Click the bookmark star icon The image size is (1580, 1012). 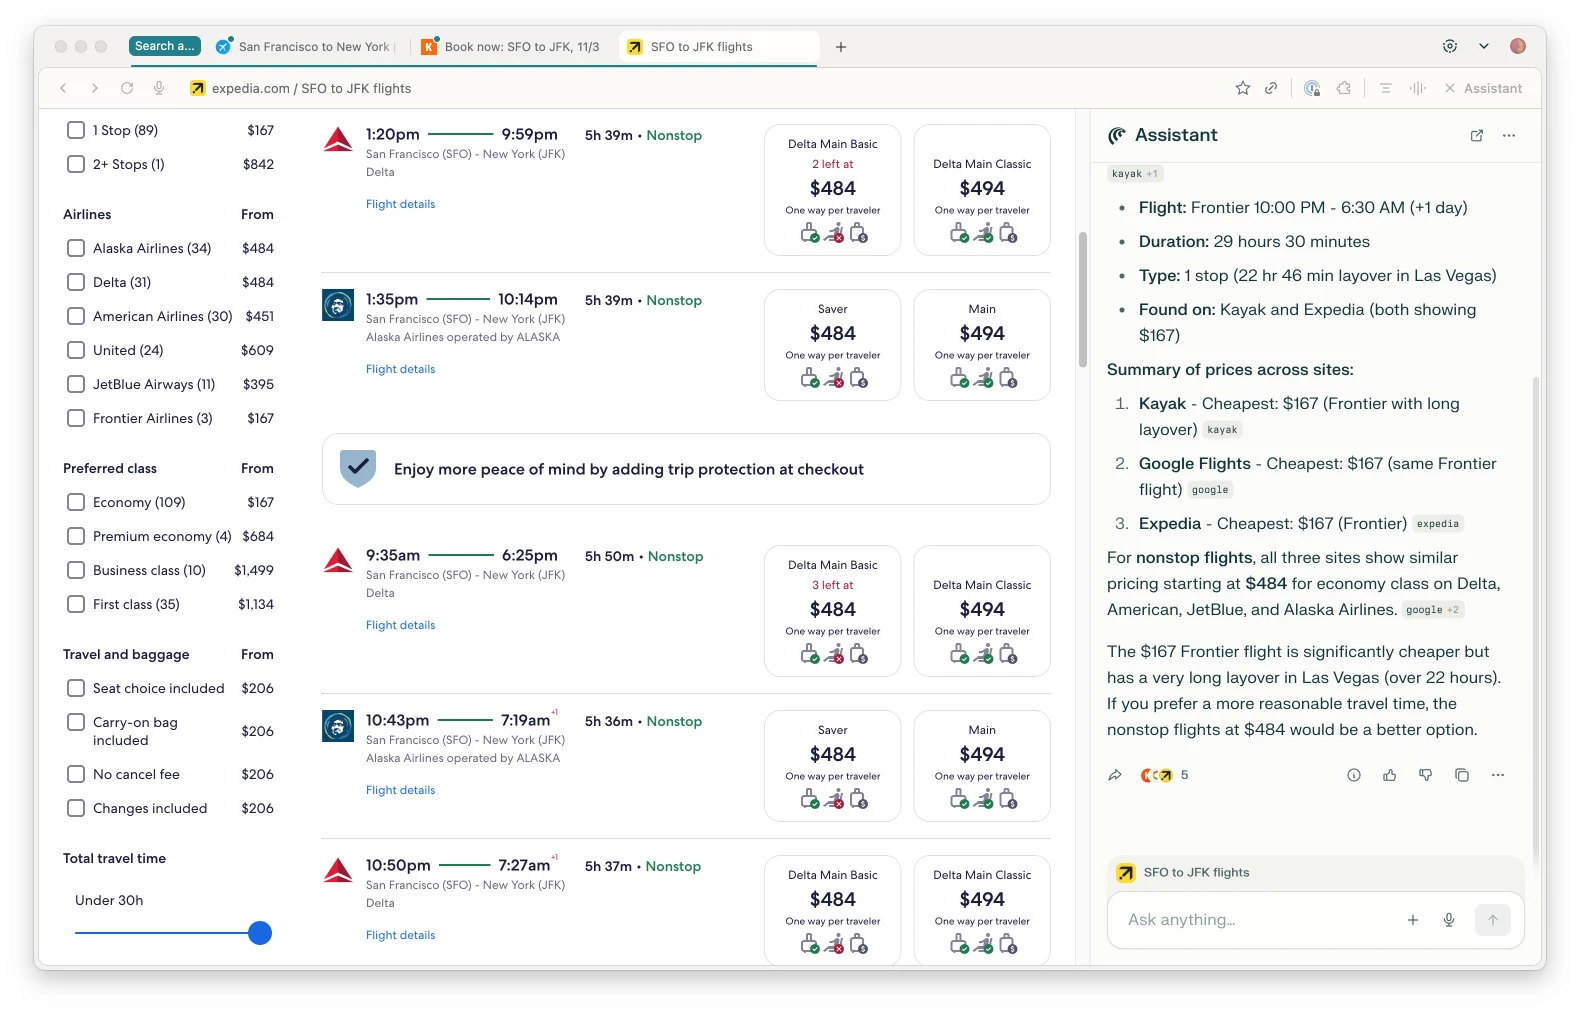[1242, 88]
